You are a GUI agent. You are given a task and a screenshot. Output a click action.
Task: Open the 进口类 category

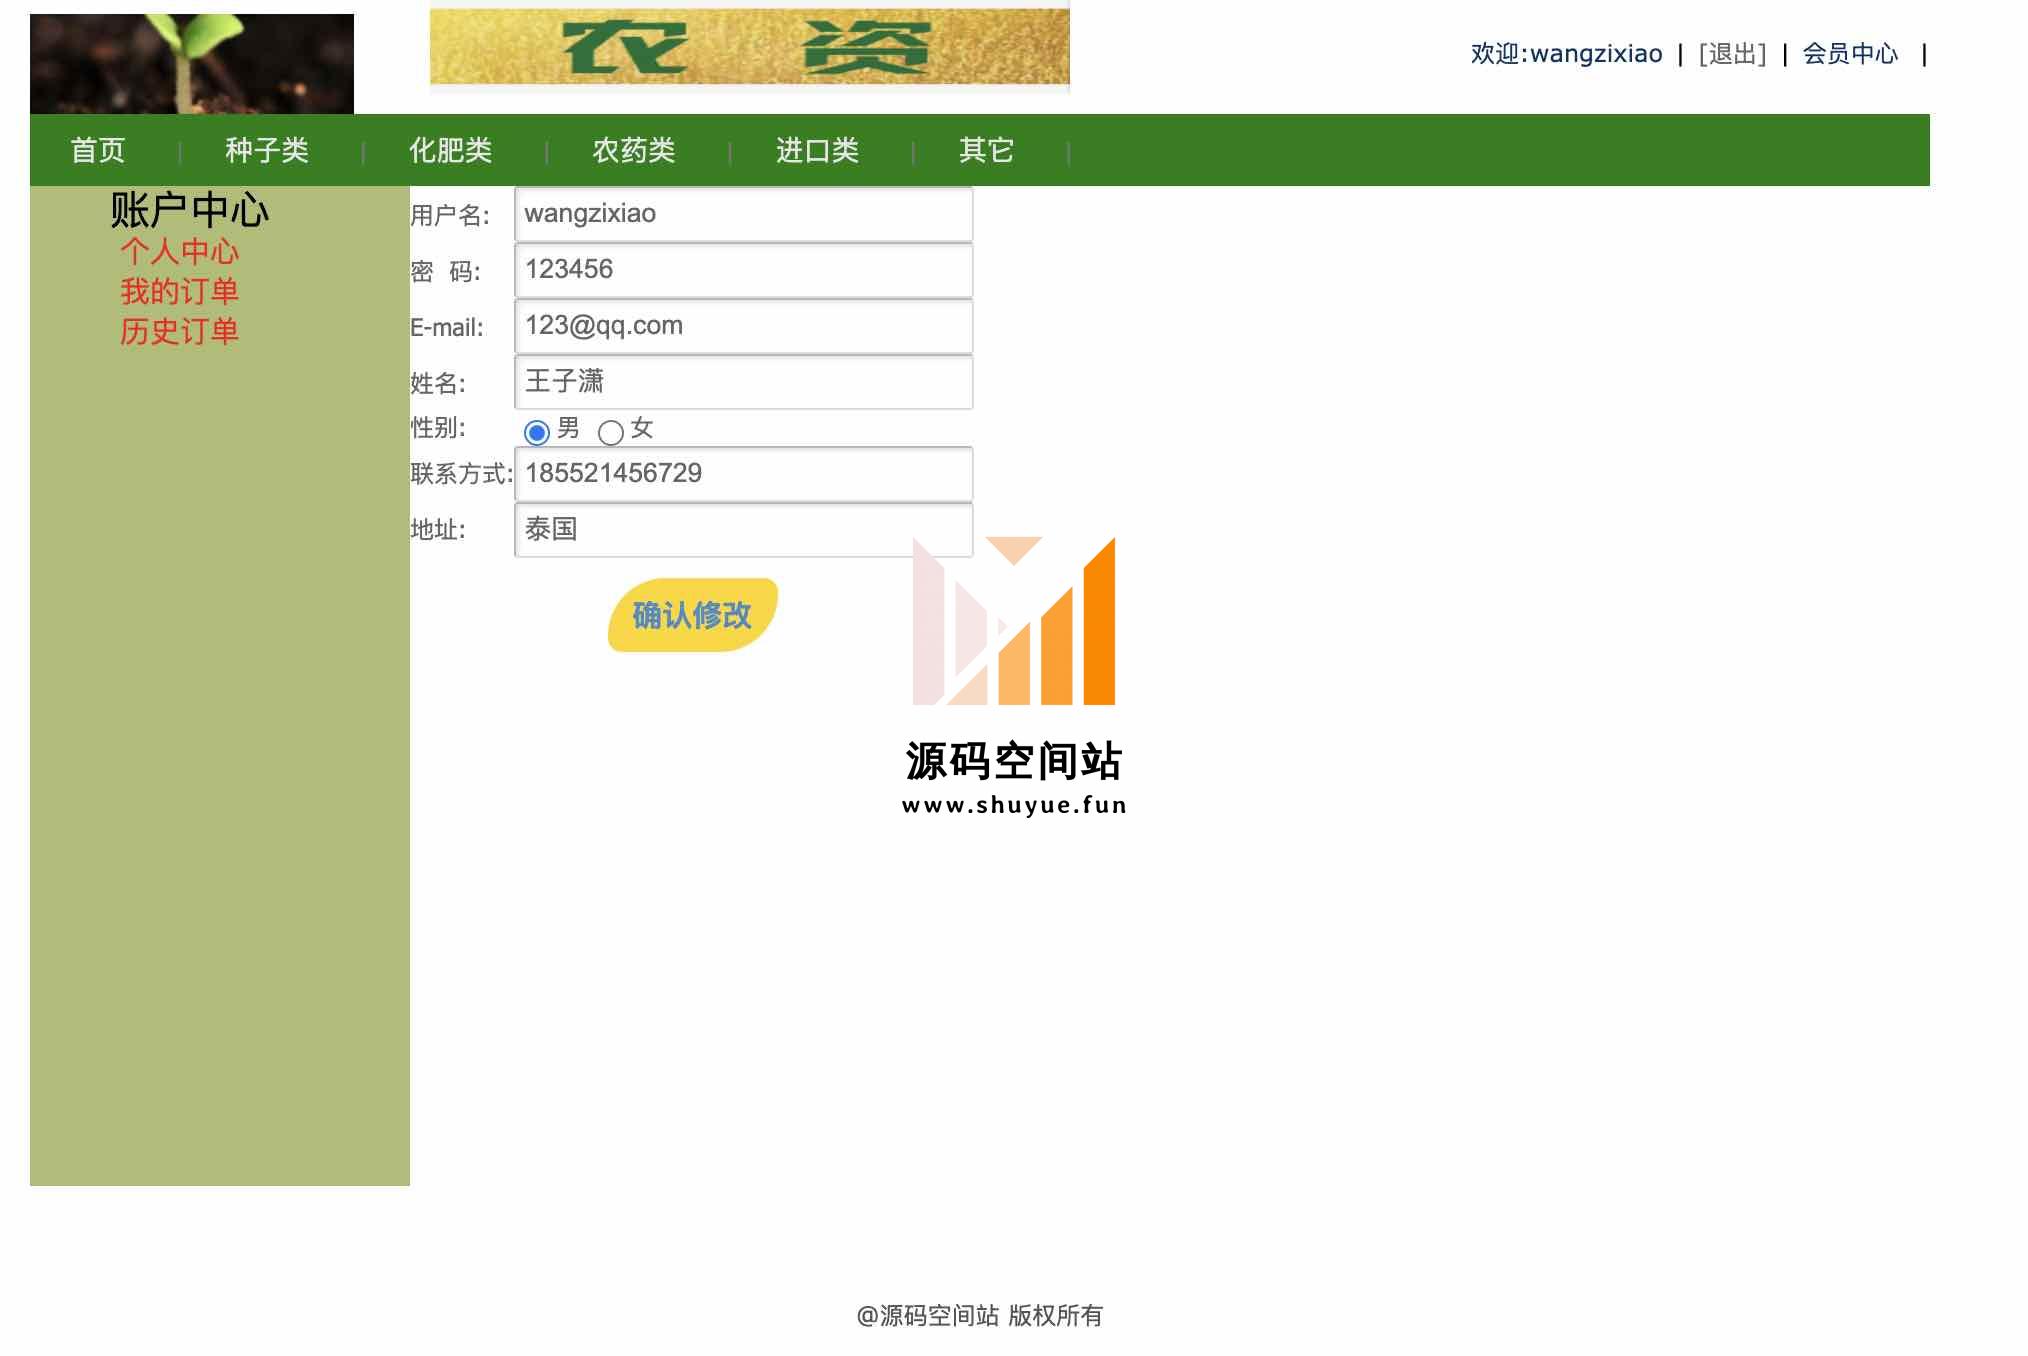(818, 150)
